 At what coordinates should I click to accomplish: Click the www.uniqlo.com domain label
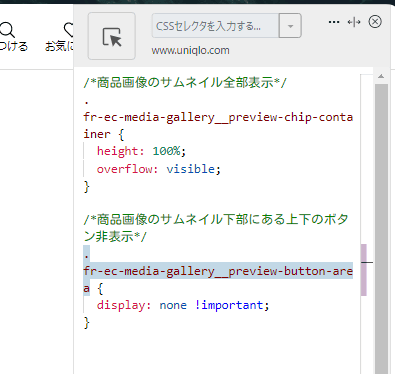[190, 50]
